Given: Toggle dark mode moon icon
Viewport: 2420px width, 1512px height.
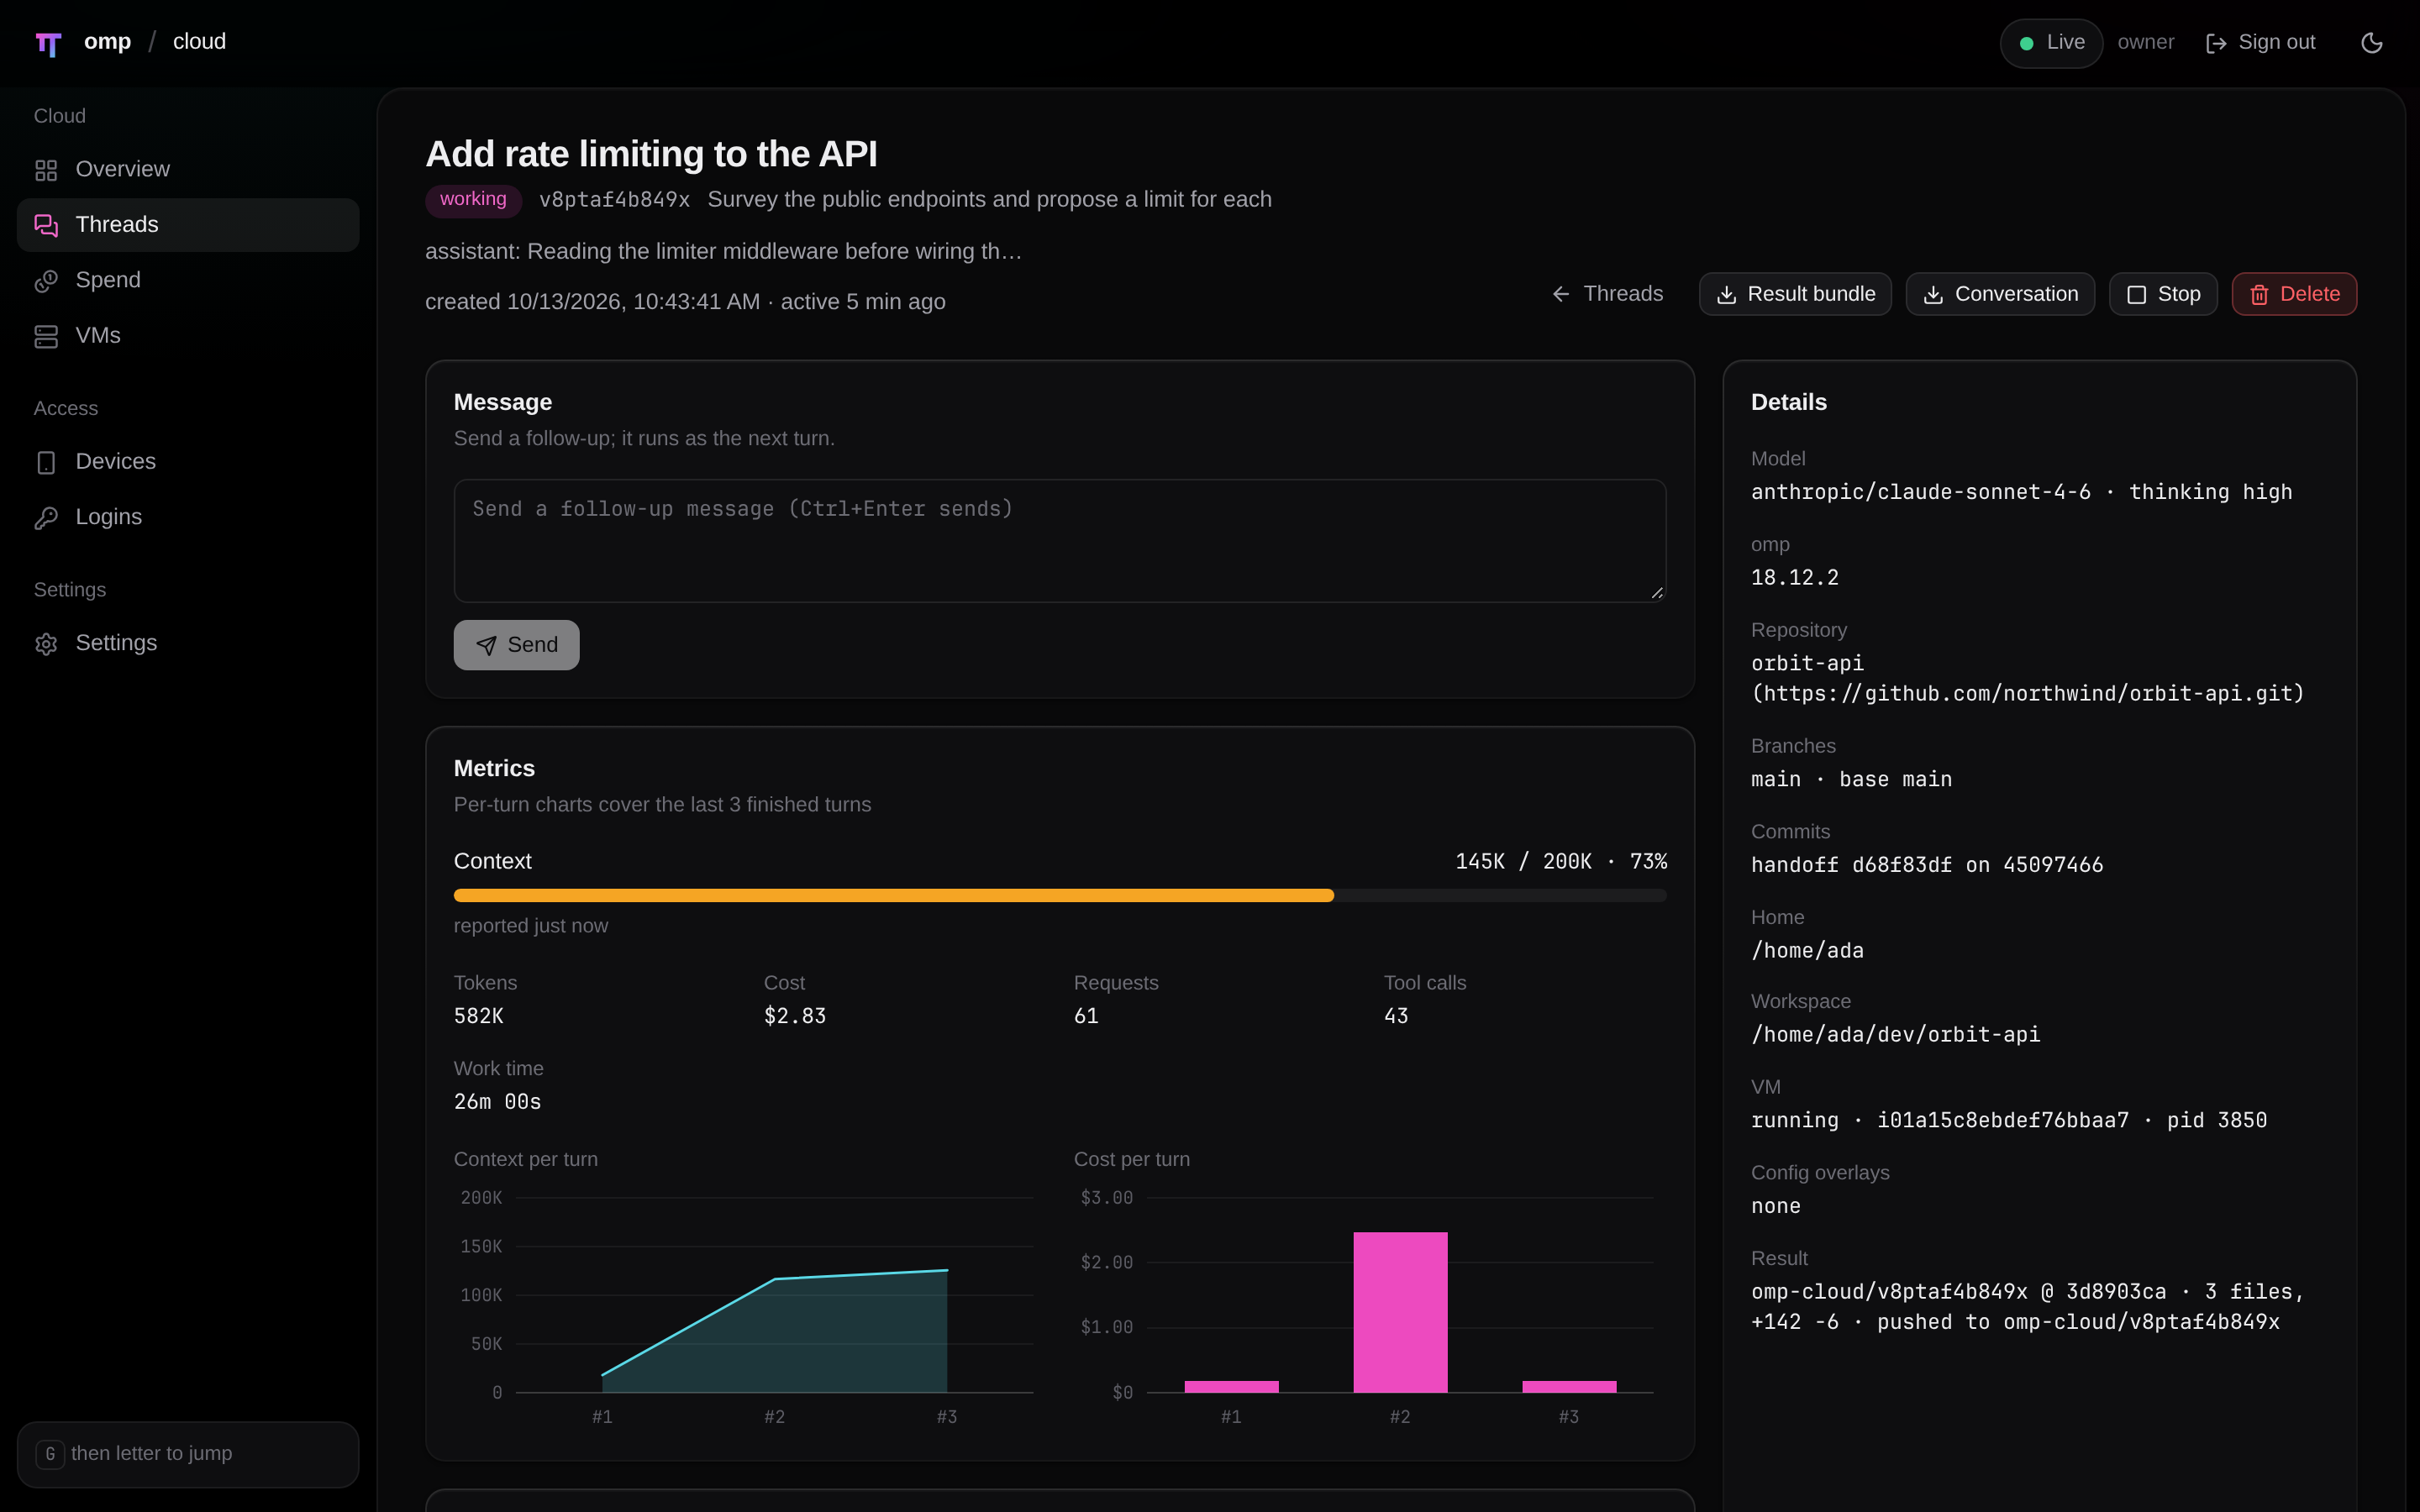Looking at the screenshot, I should (x=2371, y=43).
